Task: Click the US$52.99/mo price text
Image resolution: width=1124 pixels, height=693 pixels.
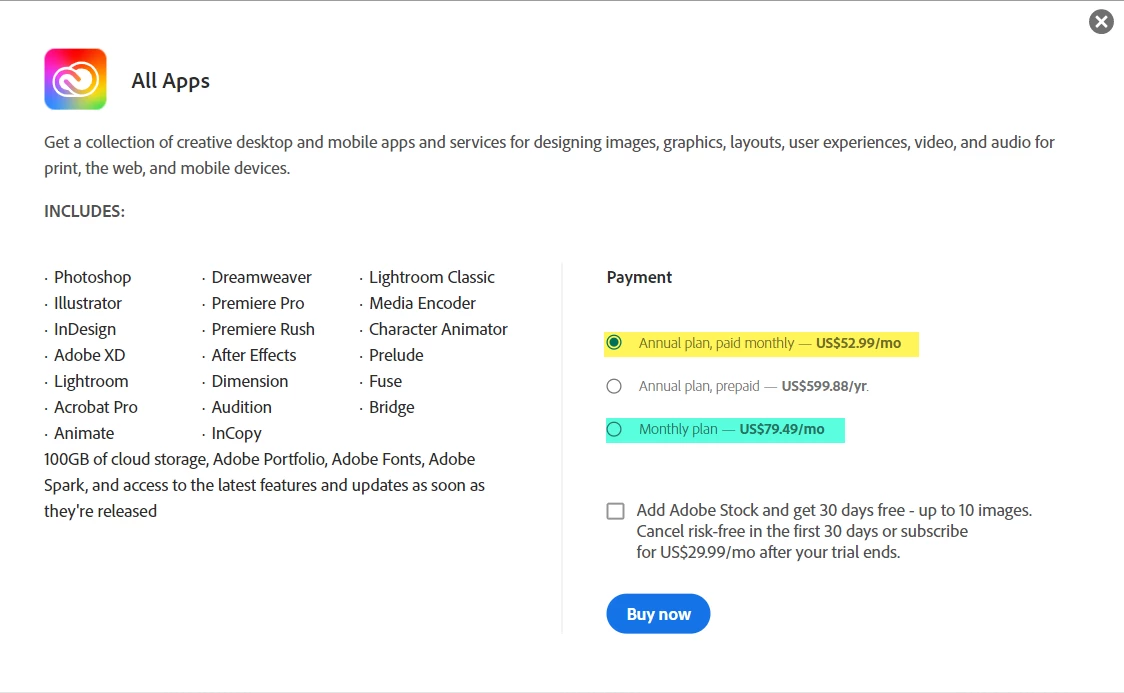Action: click(x=858, y=343)
